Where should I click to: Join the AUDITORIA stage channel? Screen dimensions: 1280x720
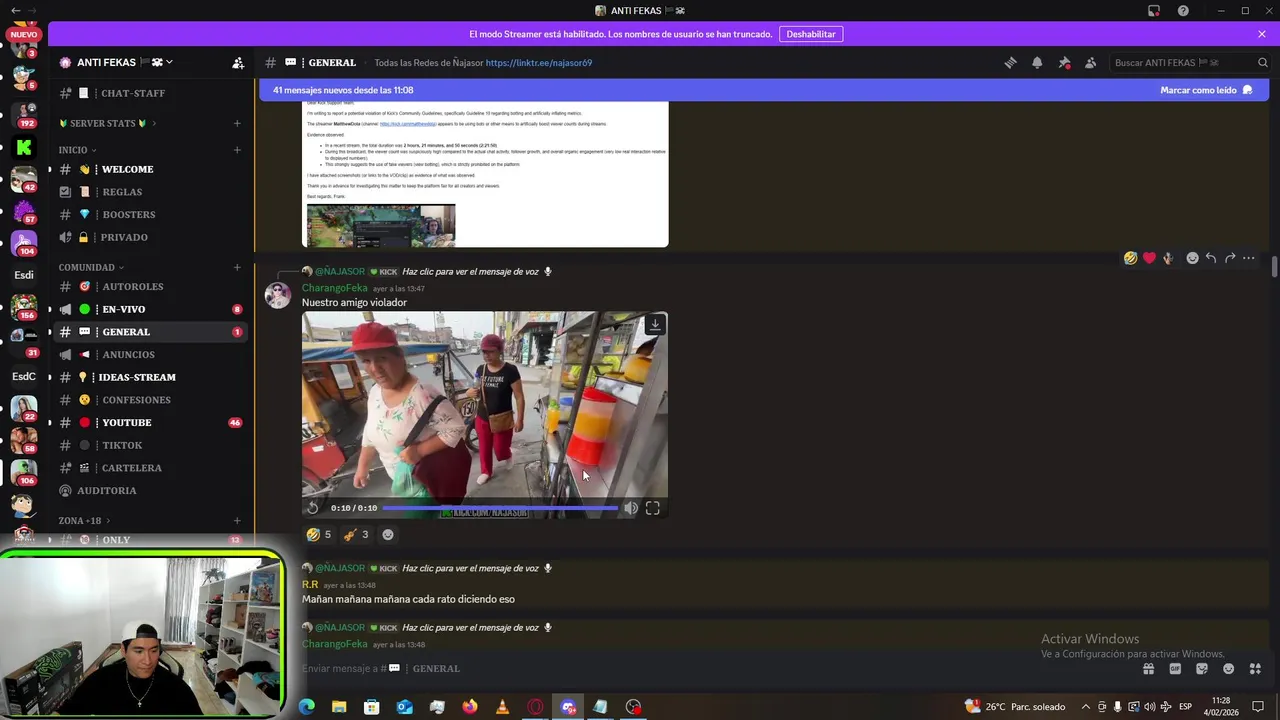[x=150, y=490]
